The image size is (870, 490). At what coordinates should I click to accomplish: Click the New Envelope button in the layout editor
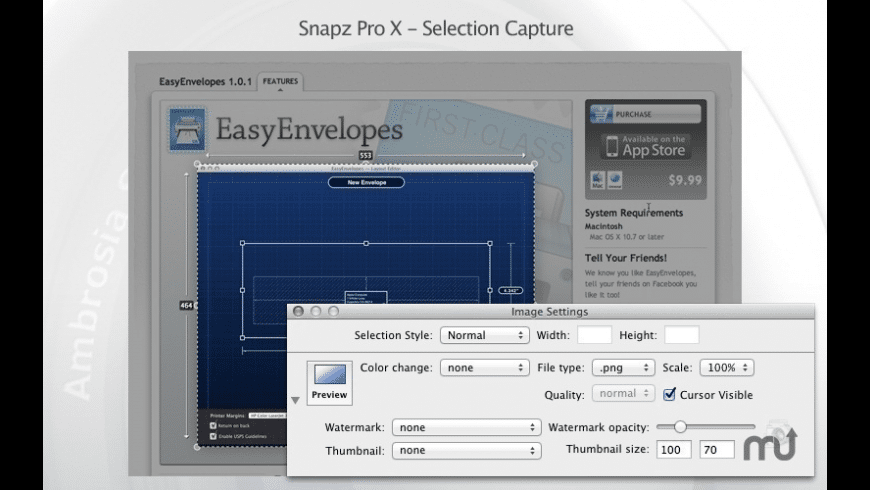[x=366, y=182]
